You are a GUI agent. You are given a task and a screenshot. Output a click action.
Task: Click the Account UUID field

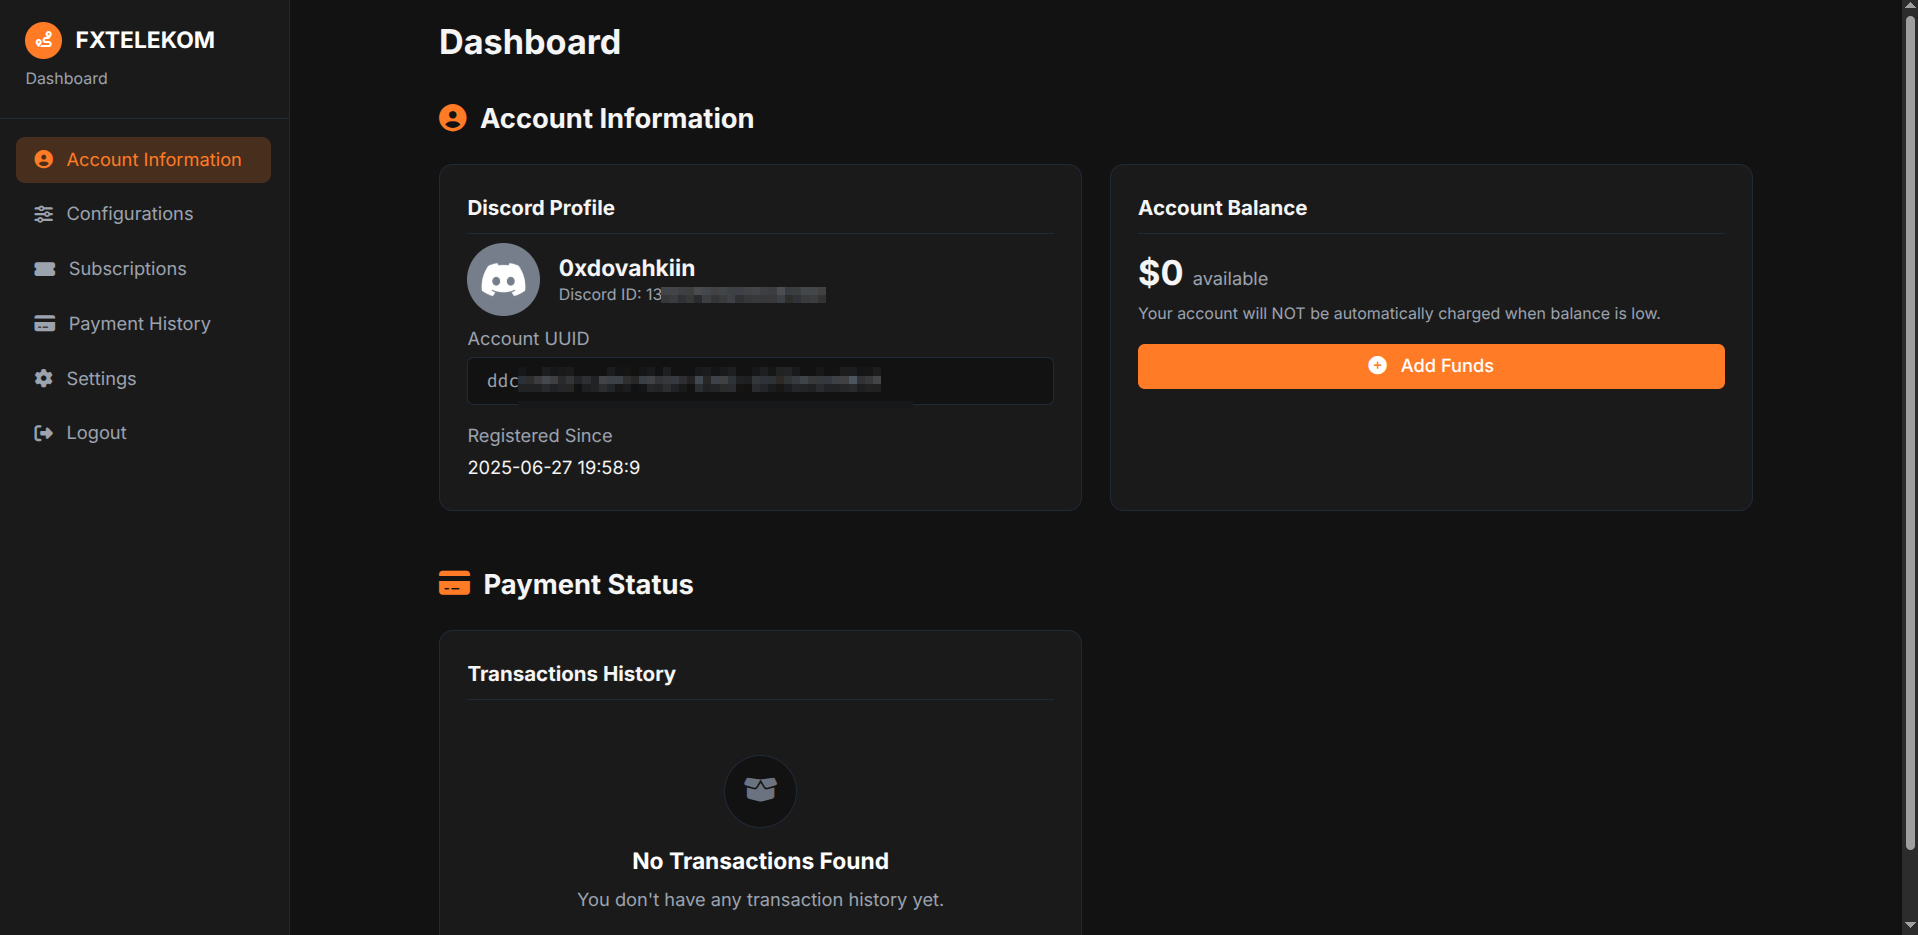[x=760, y=381]
